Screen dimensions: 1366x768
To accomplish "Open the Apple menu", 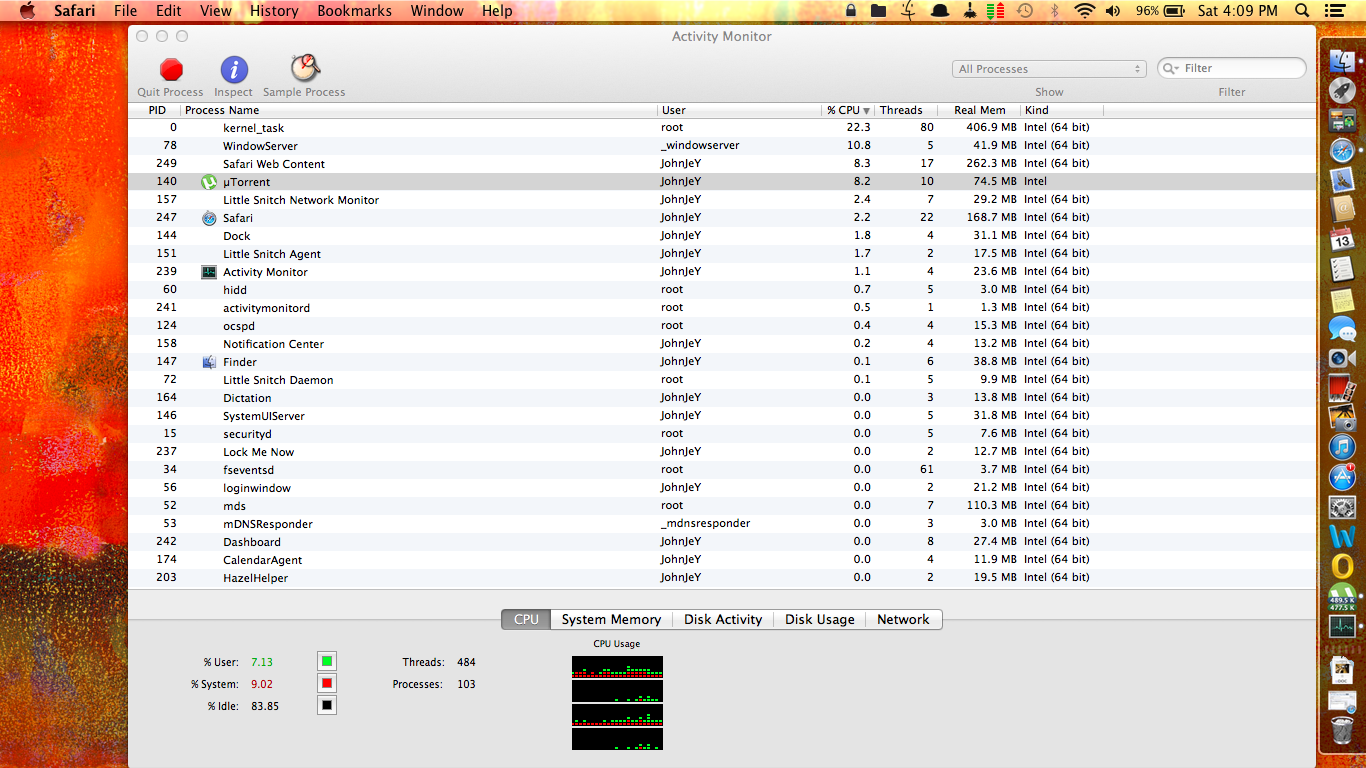I will tap(27, 11).
